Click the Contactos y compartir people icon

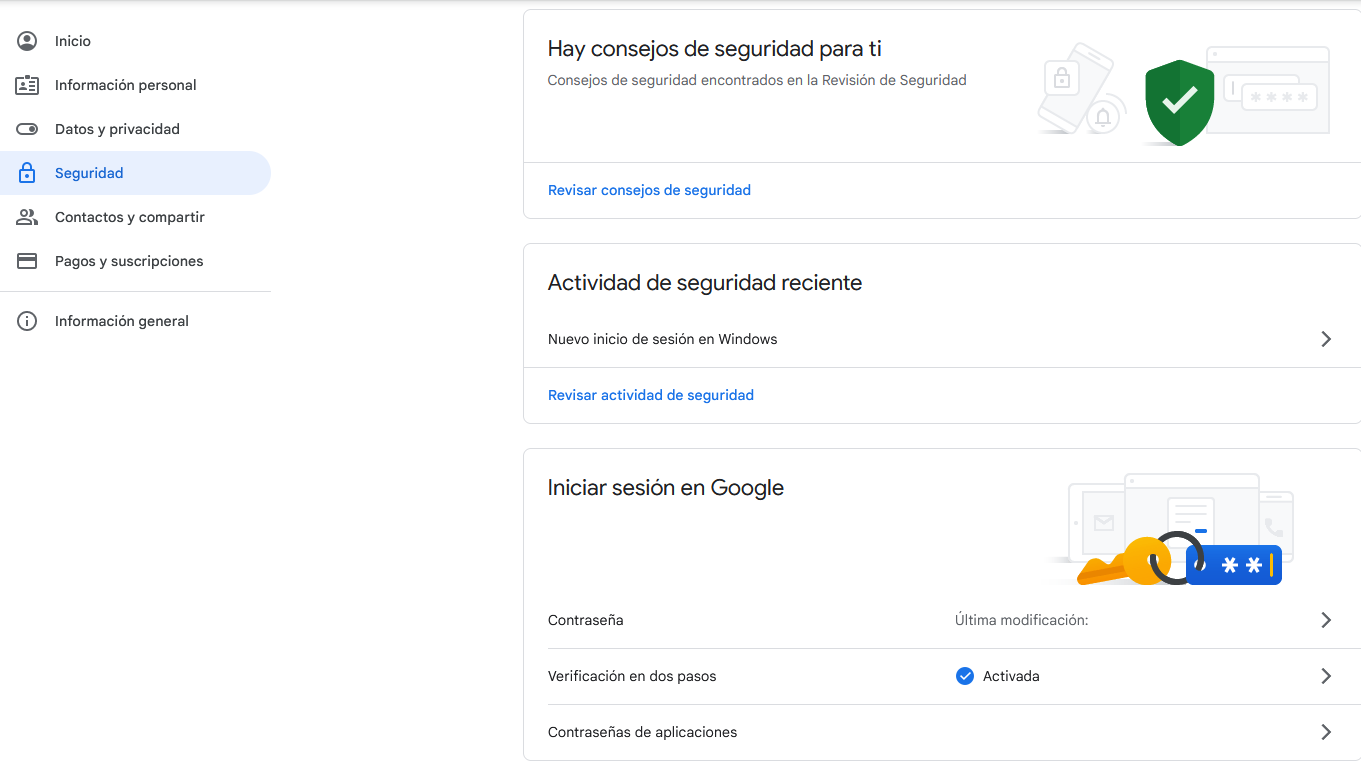tap(27, 217)
